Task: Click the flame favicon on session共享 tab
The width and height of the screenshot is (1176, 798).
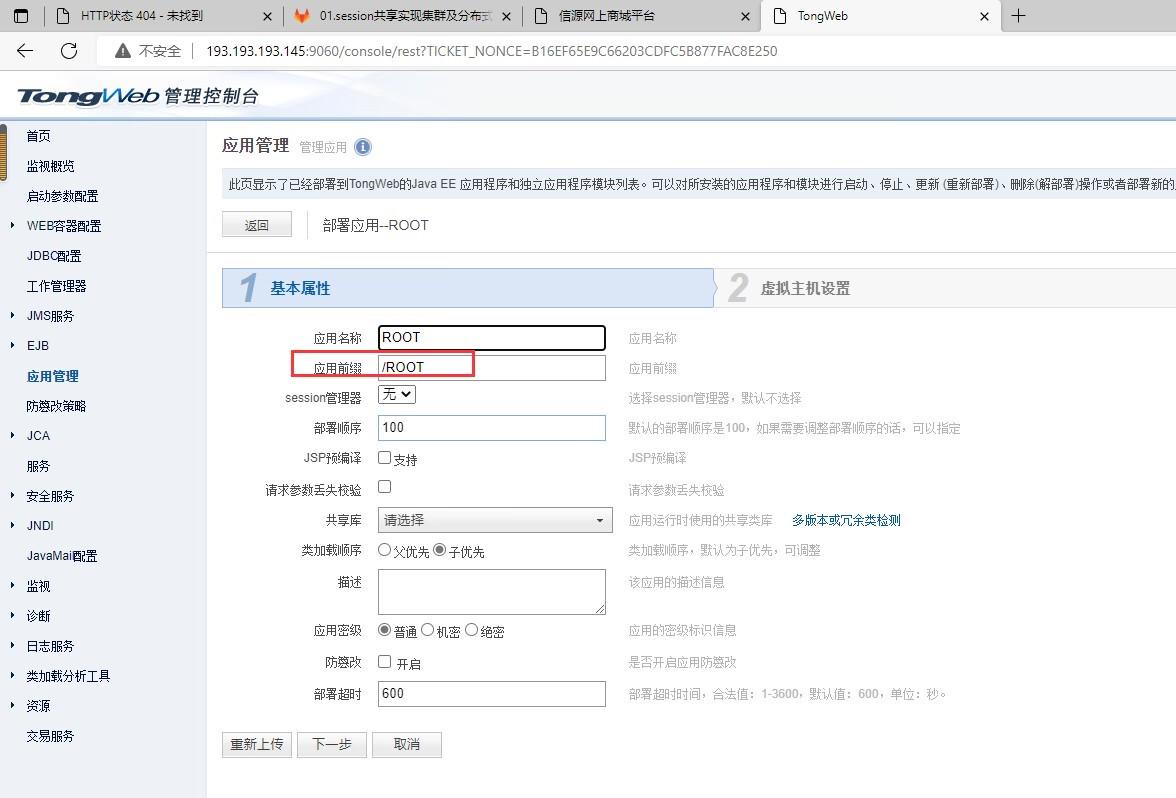Action: [303, 16]
